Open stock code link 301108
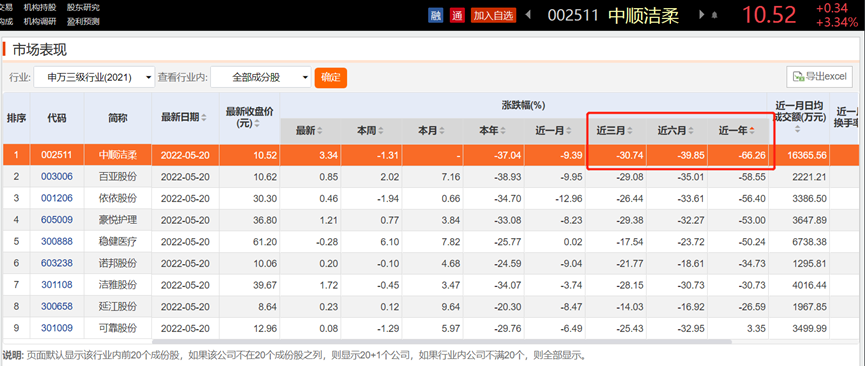The image size is (865, 366). click(x=57, y=285)
